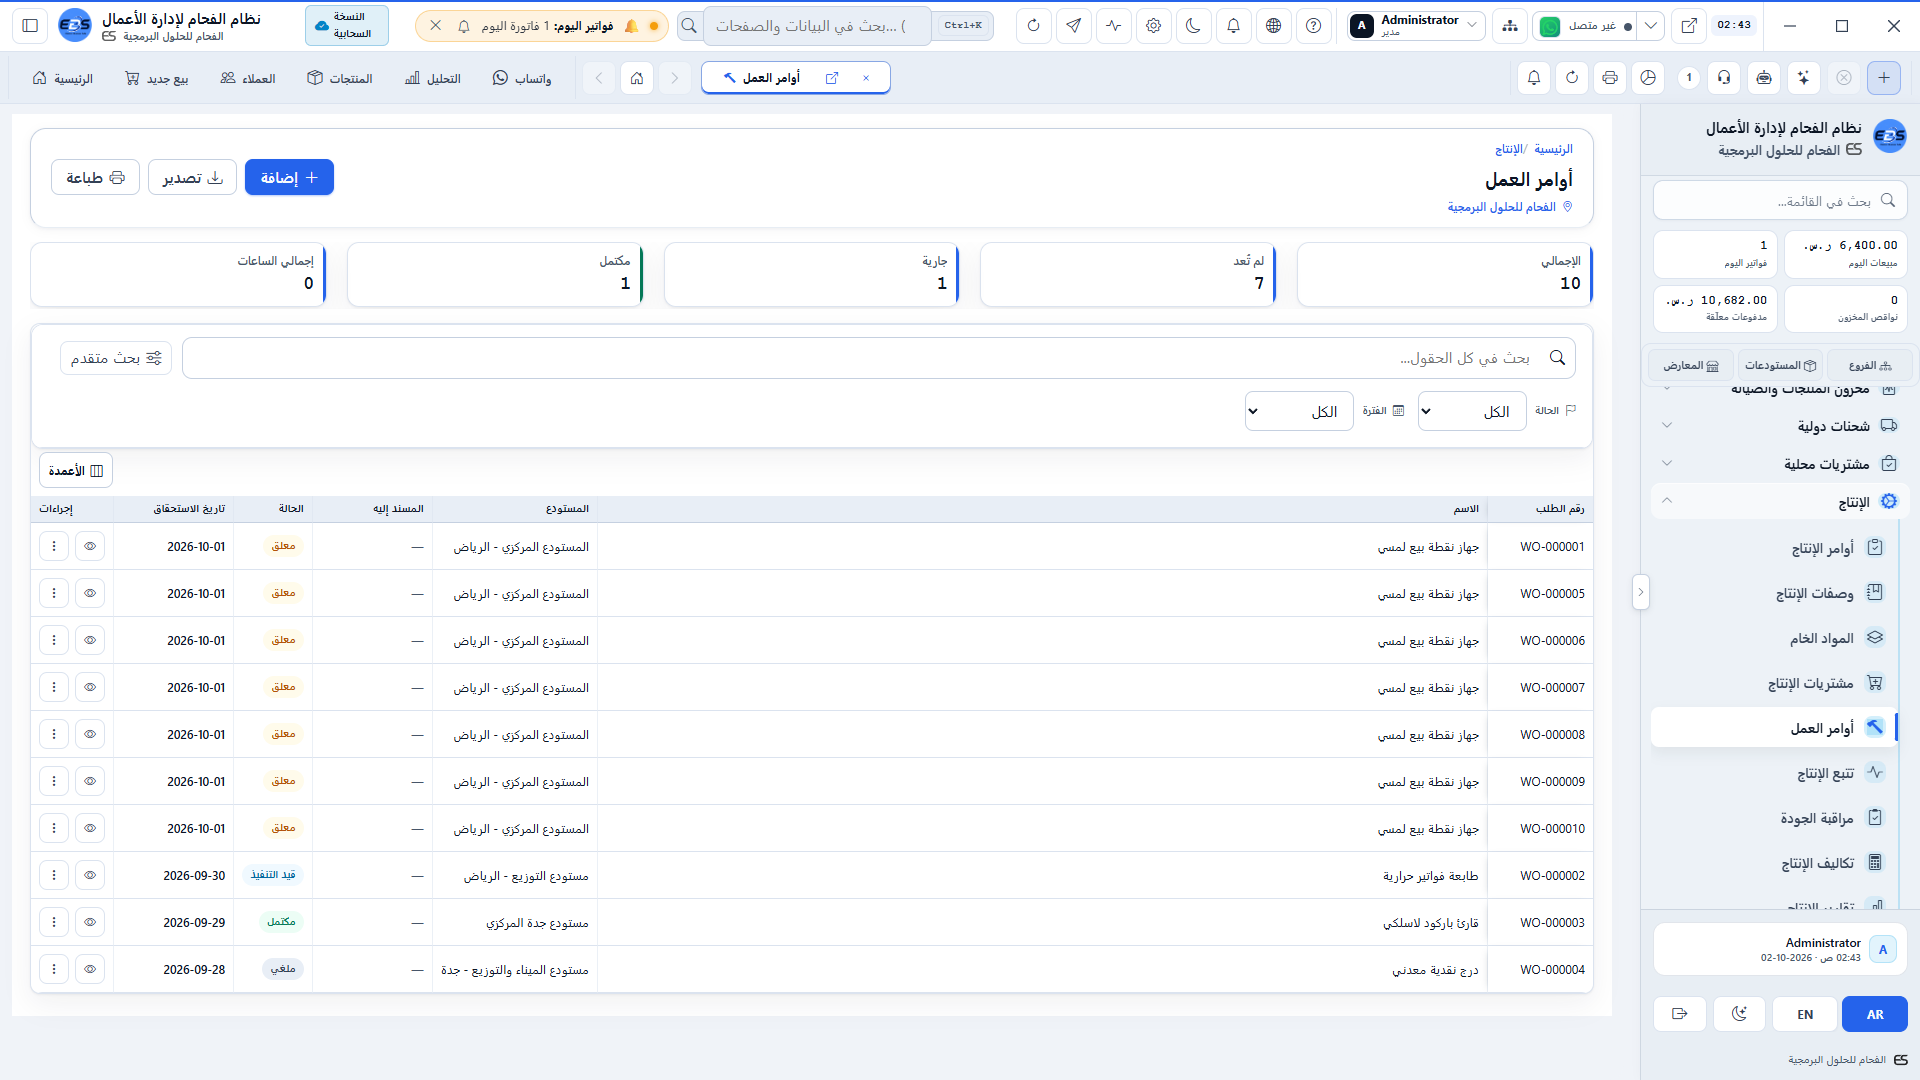Open the التحليل menu
The width and height of the screenshot is (1920, 1080).
[x=433, y=78]
